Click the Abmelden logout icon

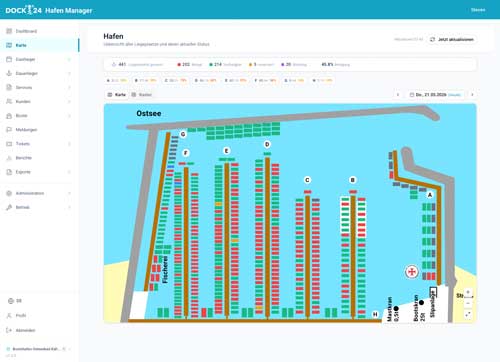(x=9, y=330)
